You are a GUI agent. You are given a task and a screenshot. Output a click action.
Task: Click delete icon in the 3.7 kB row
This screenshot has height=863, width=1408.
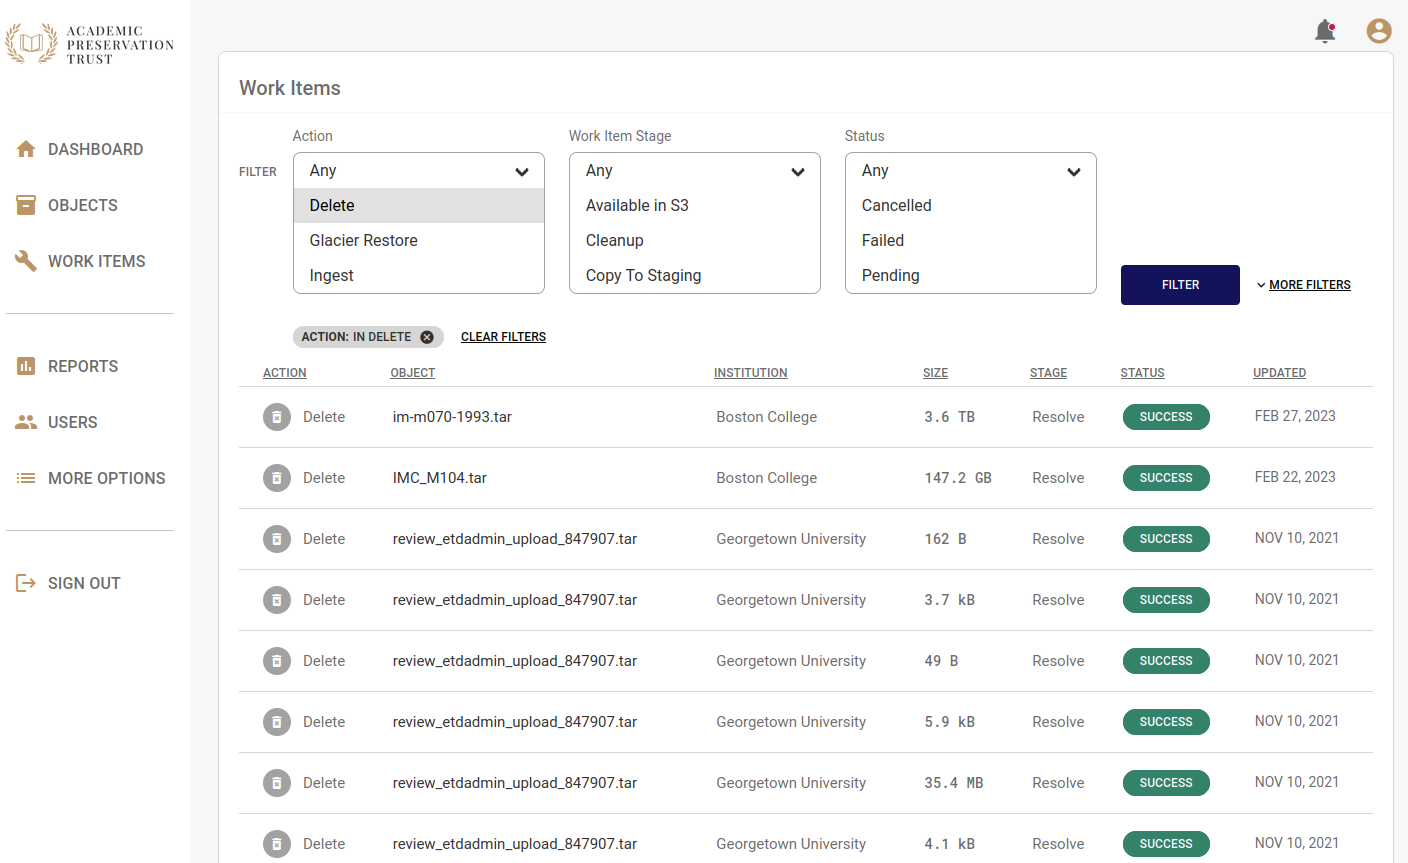277,600
